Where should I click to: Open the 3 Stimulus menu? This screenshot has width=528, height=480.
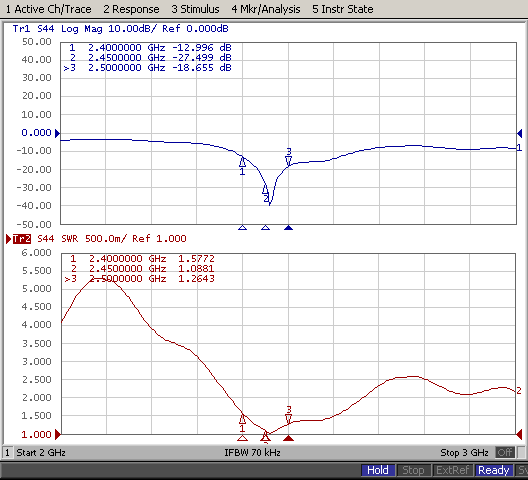[x=195, y=9]
